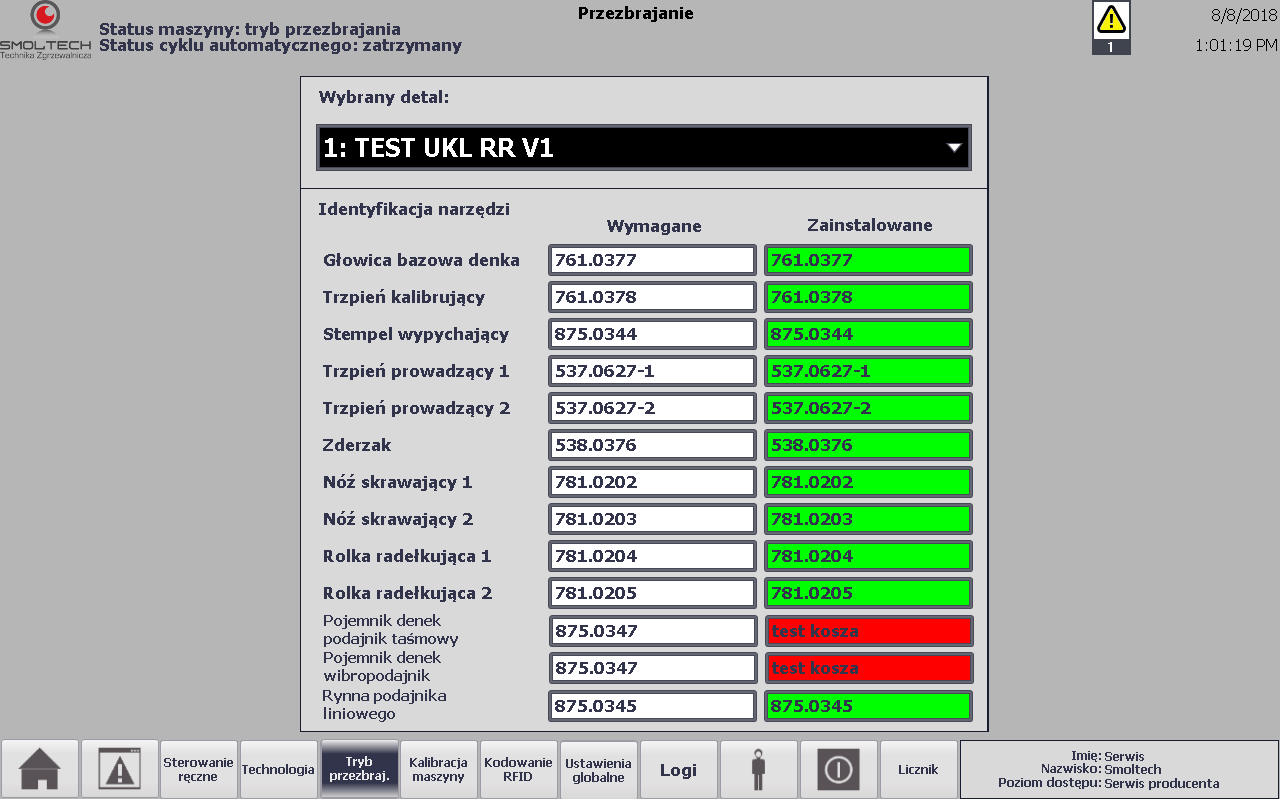Open the Logi button
The height and width of the screenshot is (799, 1280).
(678, 769)
